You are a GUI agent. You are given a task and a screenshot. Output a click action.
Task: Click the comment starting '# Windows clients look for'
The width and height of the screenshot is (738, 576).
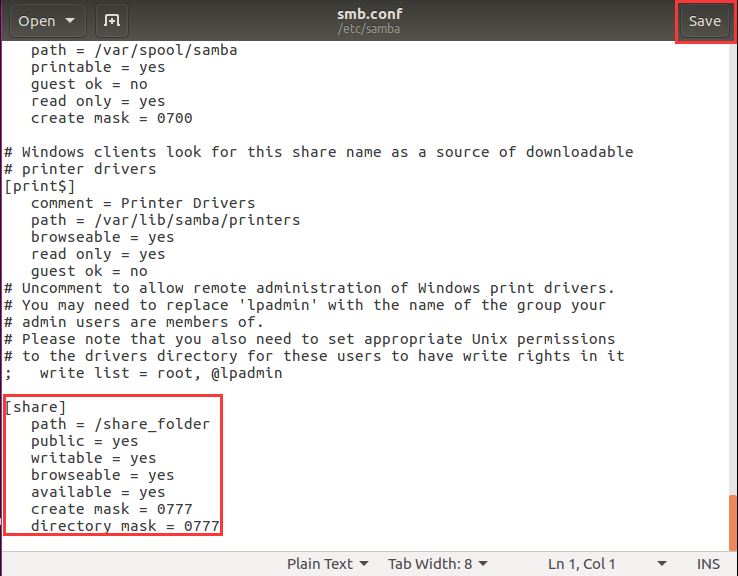319,152
